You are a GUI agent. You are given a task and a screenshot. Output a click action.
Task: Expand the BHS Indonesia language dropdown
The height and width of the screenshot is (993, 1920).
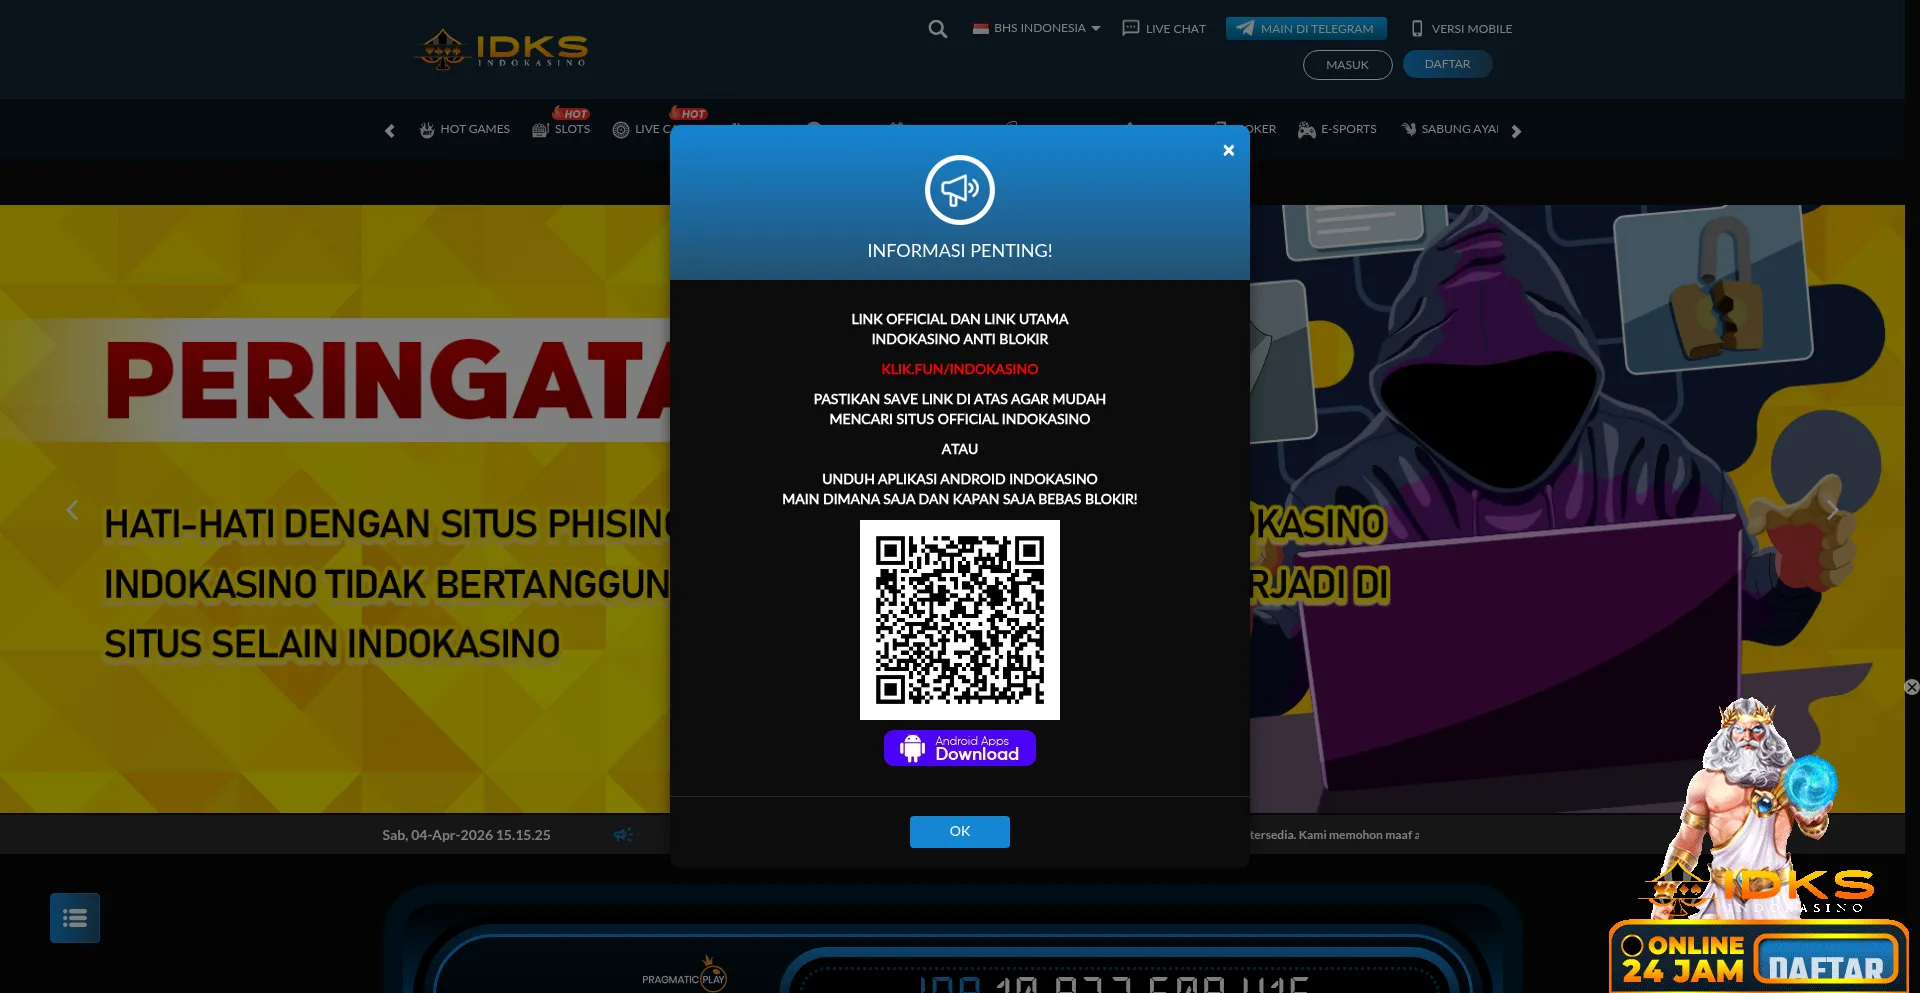(1036, 28)
